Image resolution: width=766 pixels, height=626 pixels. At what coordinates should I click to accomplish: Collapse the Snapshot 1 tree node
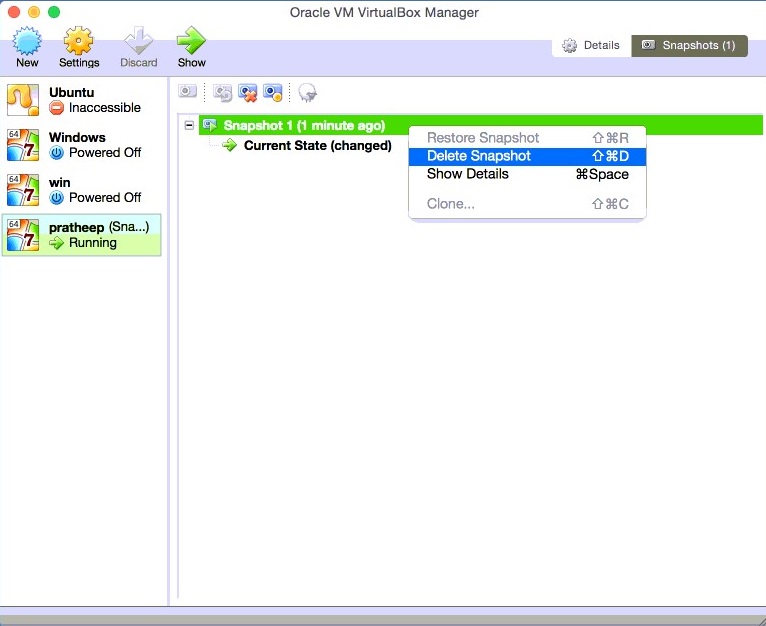(x=189, y=125)
